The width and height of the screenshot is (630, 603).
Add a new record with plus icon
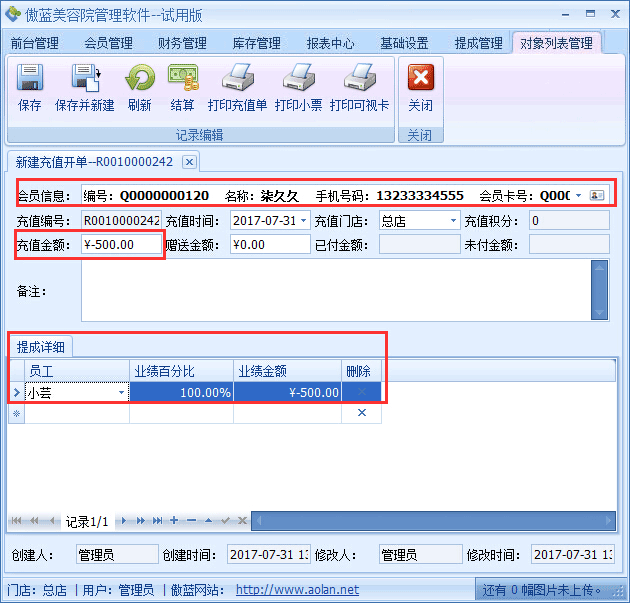tap(174, 520)
